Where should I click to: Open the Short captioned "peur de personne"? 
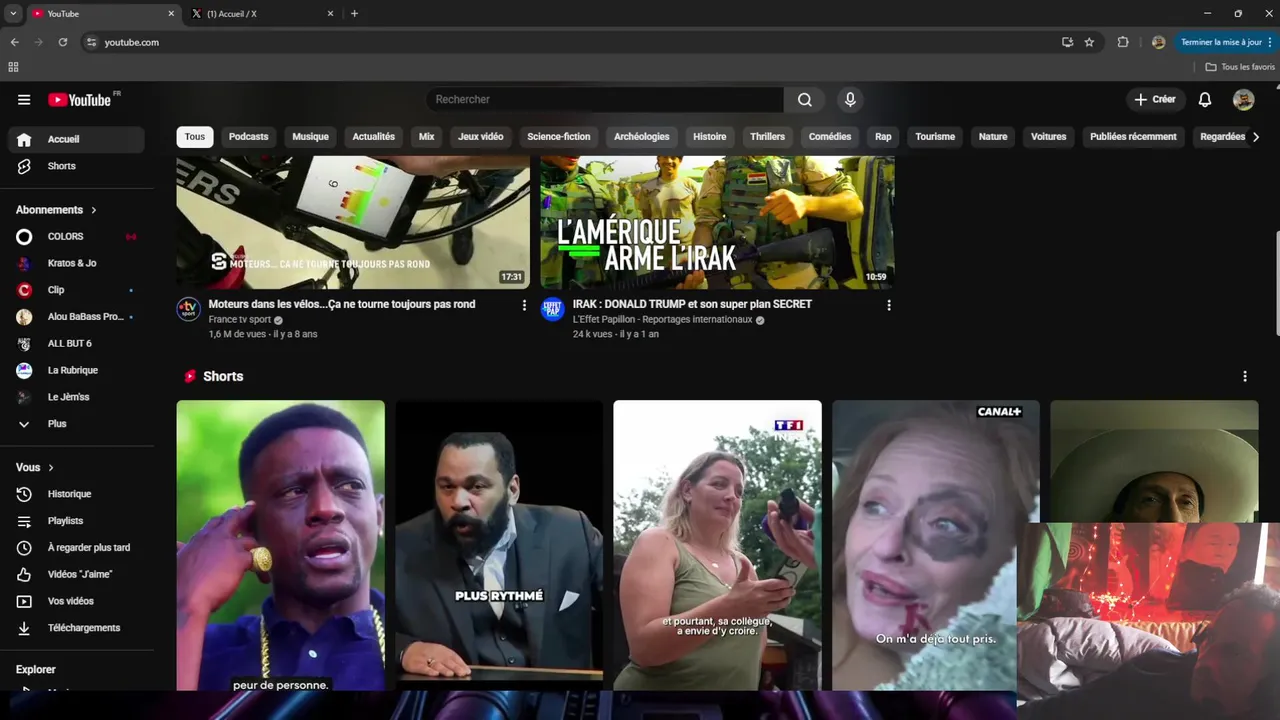coord(281,546)
